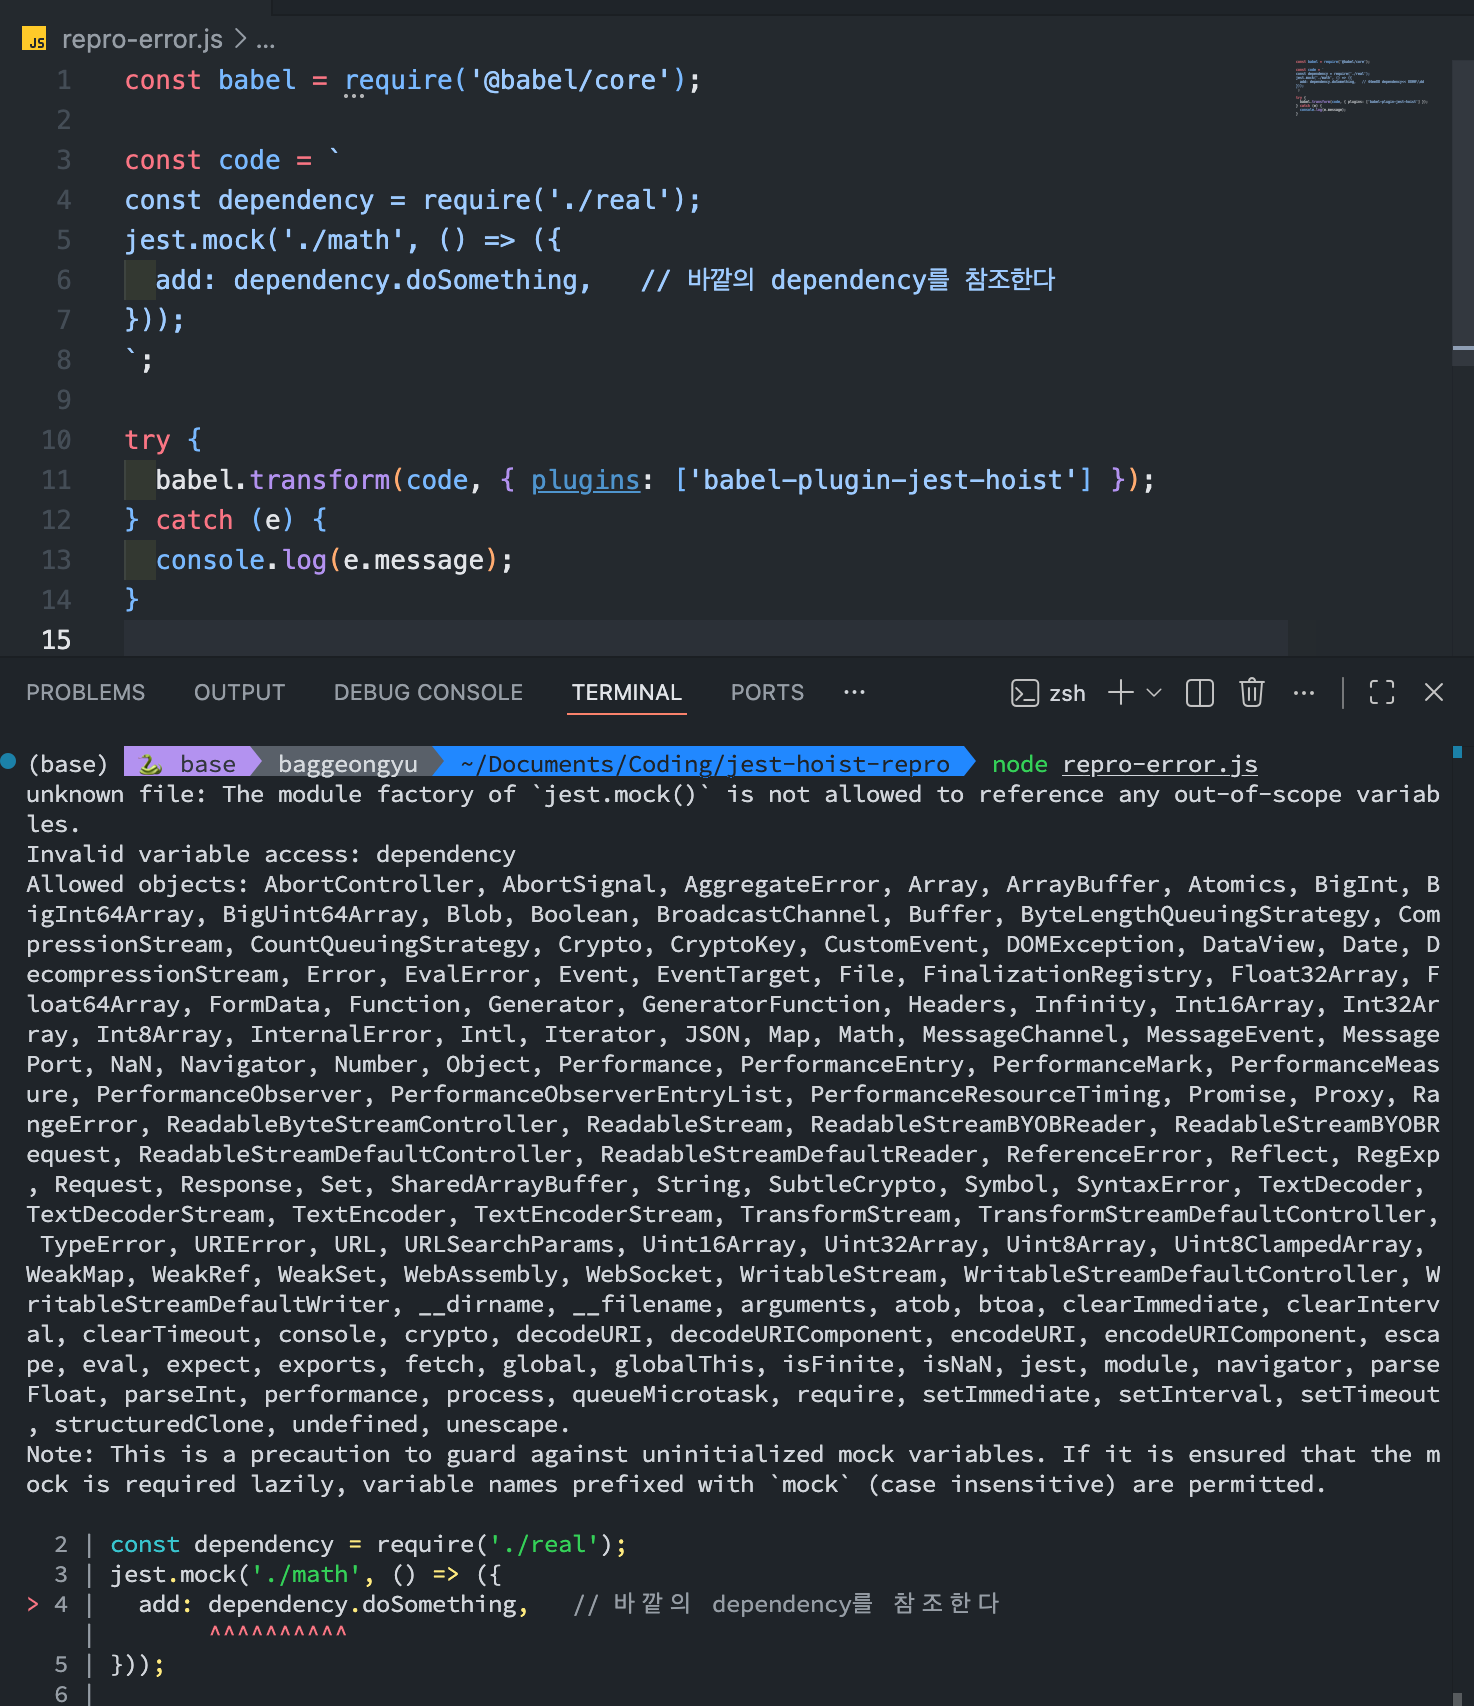This screenshot has width=1474, height=1706.
Task: Expand the breadcrumb ellipsis after repro-error.js
Action: (x=265, y=41)
